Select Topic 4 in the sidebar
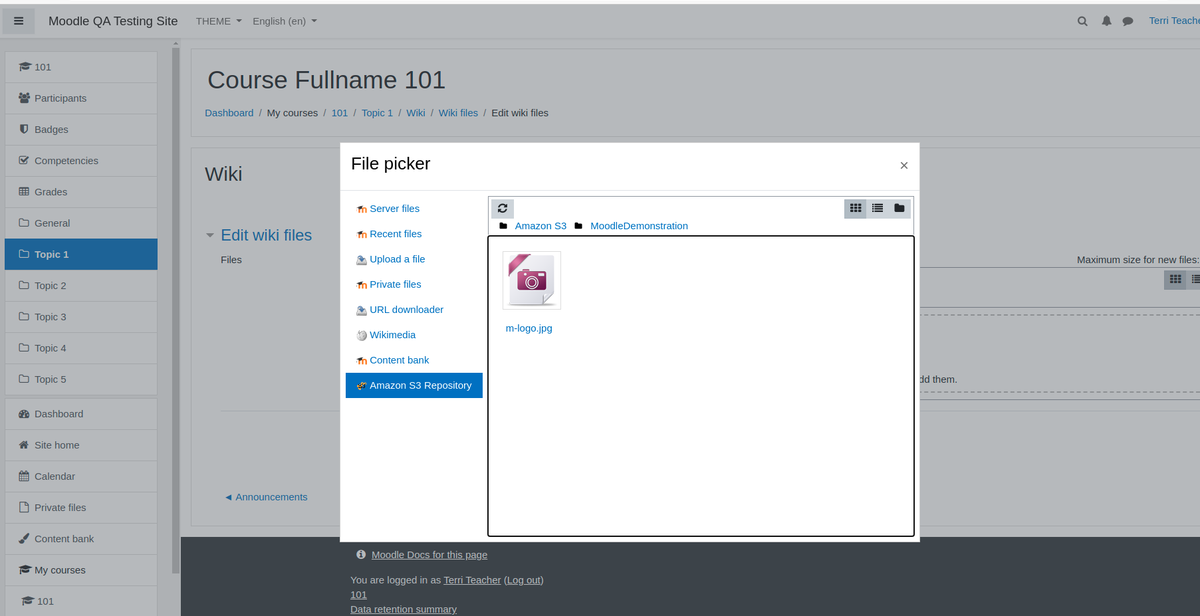 (81, 348)
